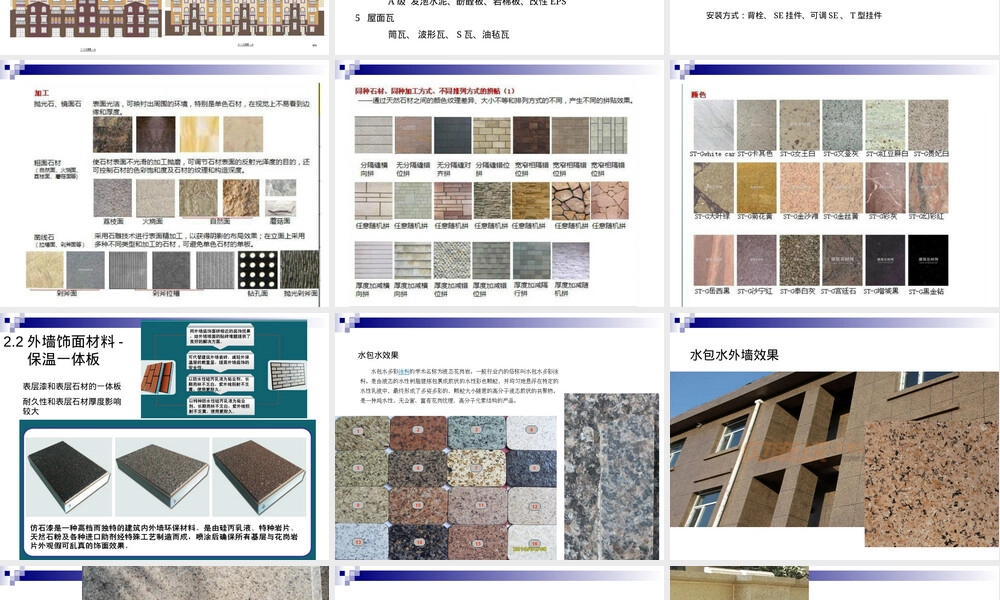Click the text 筒瓦、波形瓦、S瓦、油毡瓦
The height and width of the screenshot is (600, 1000).
coord(448,34)
